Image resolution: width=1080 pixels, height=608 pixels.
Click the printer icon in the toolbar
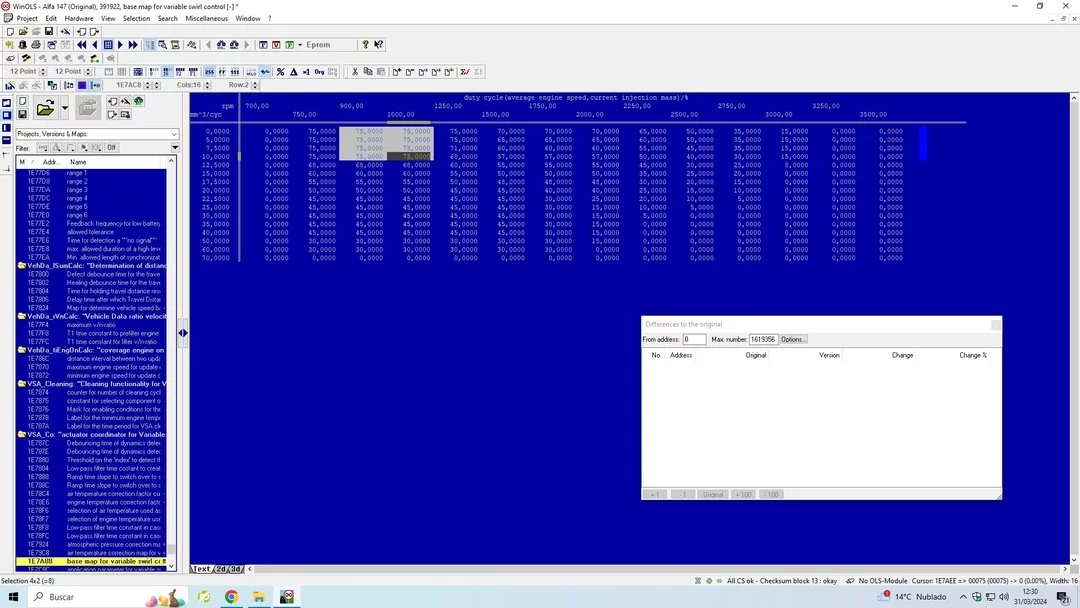[x=36, y=45]
